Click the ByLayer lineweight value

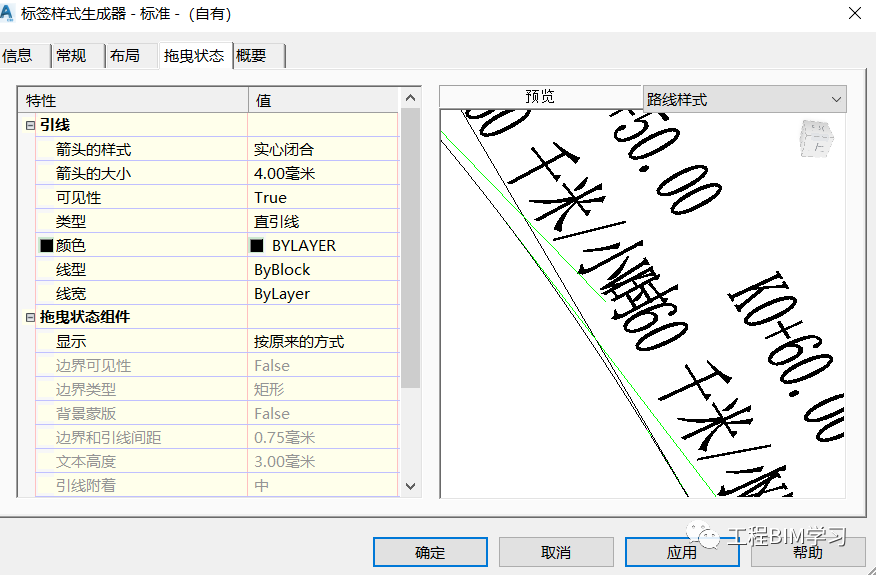(x=282, y=293)
